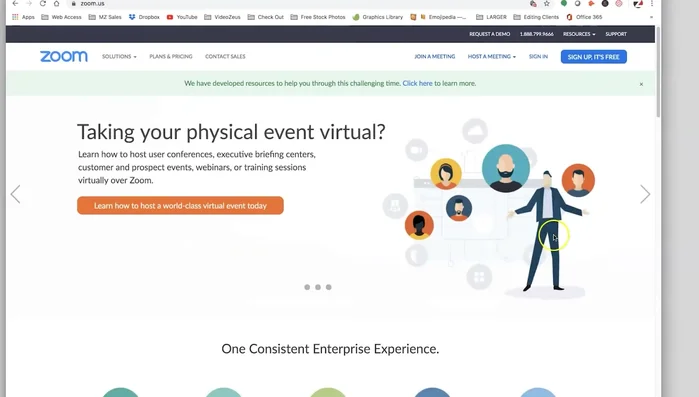Open the browser home page icon

coord(57,4)
